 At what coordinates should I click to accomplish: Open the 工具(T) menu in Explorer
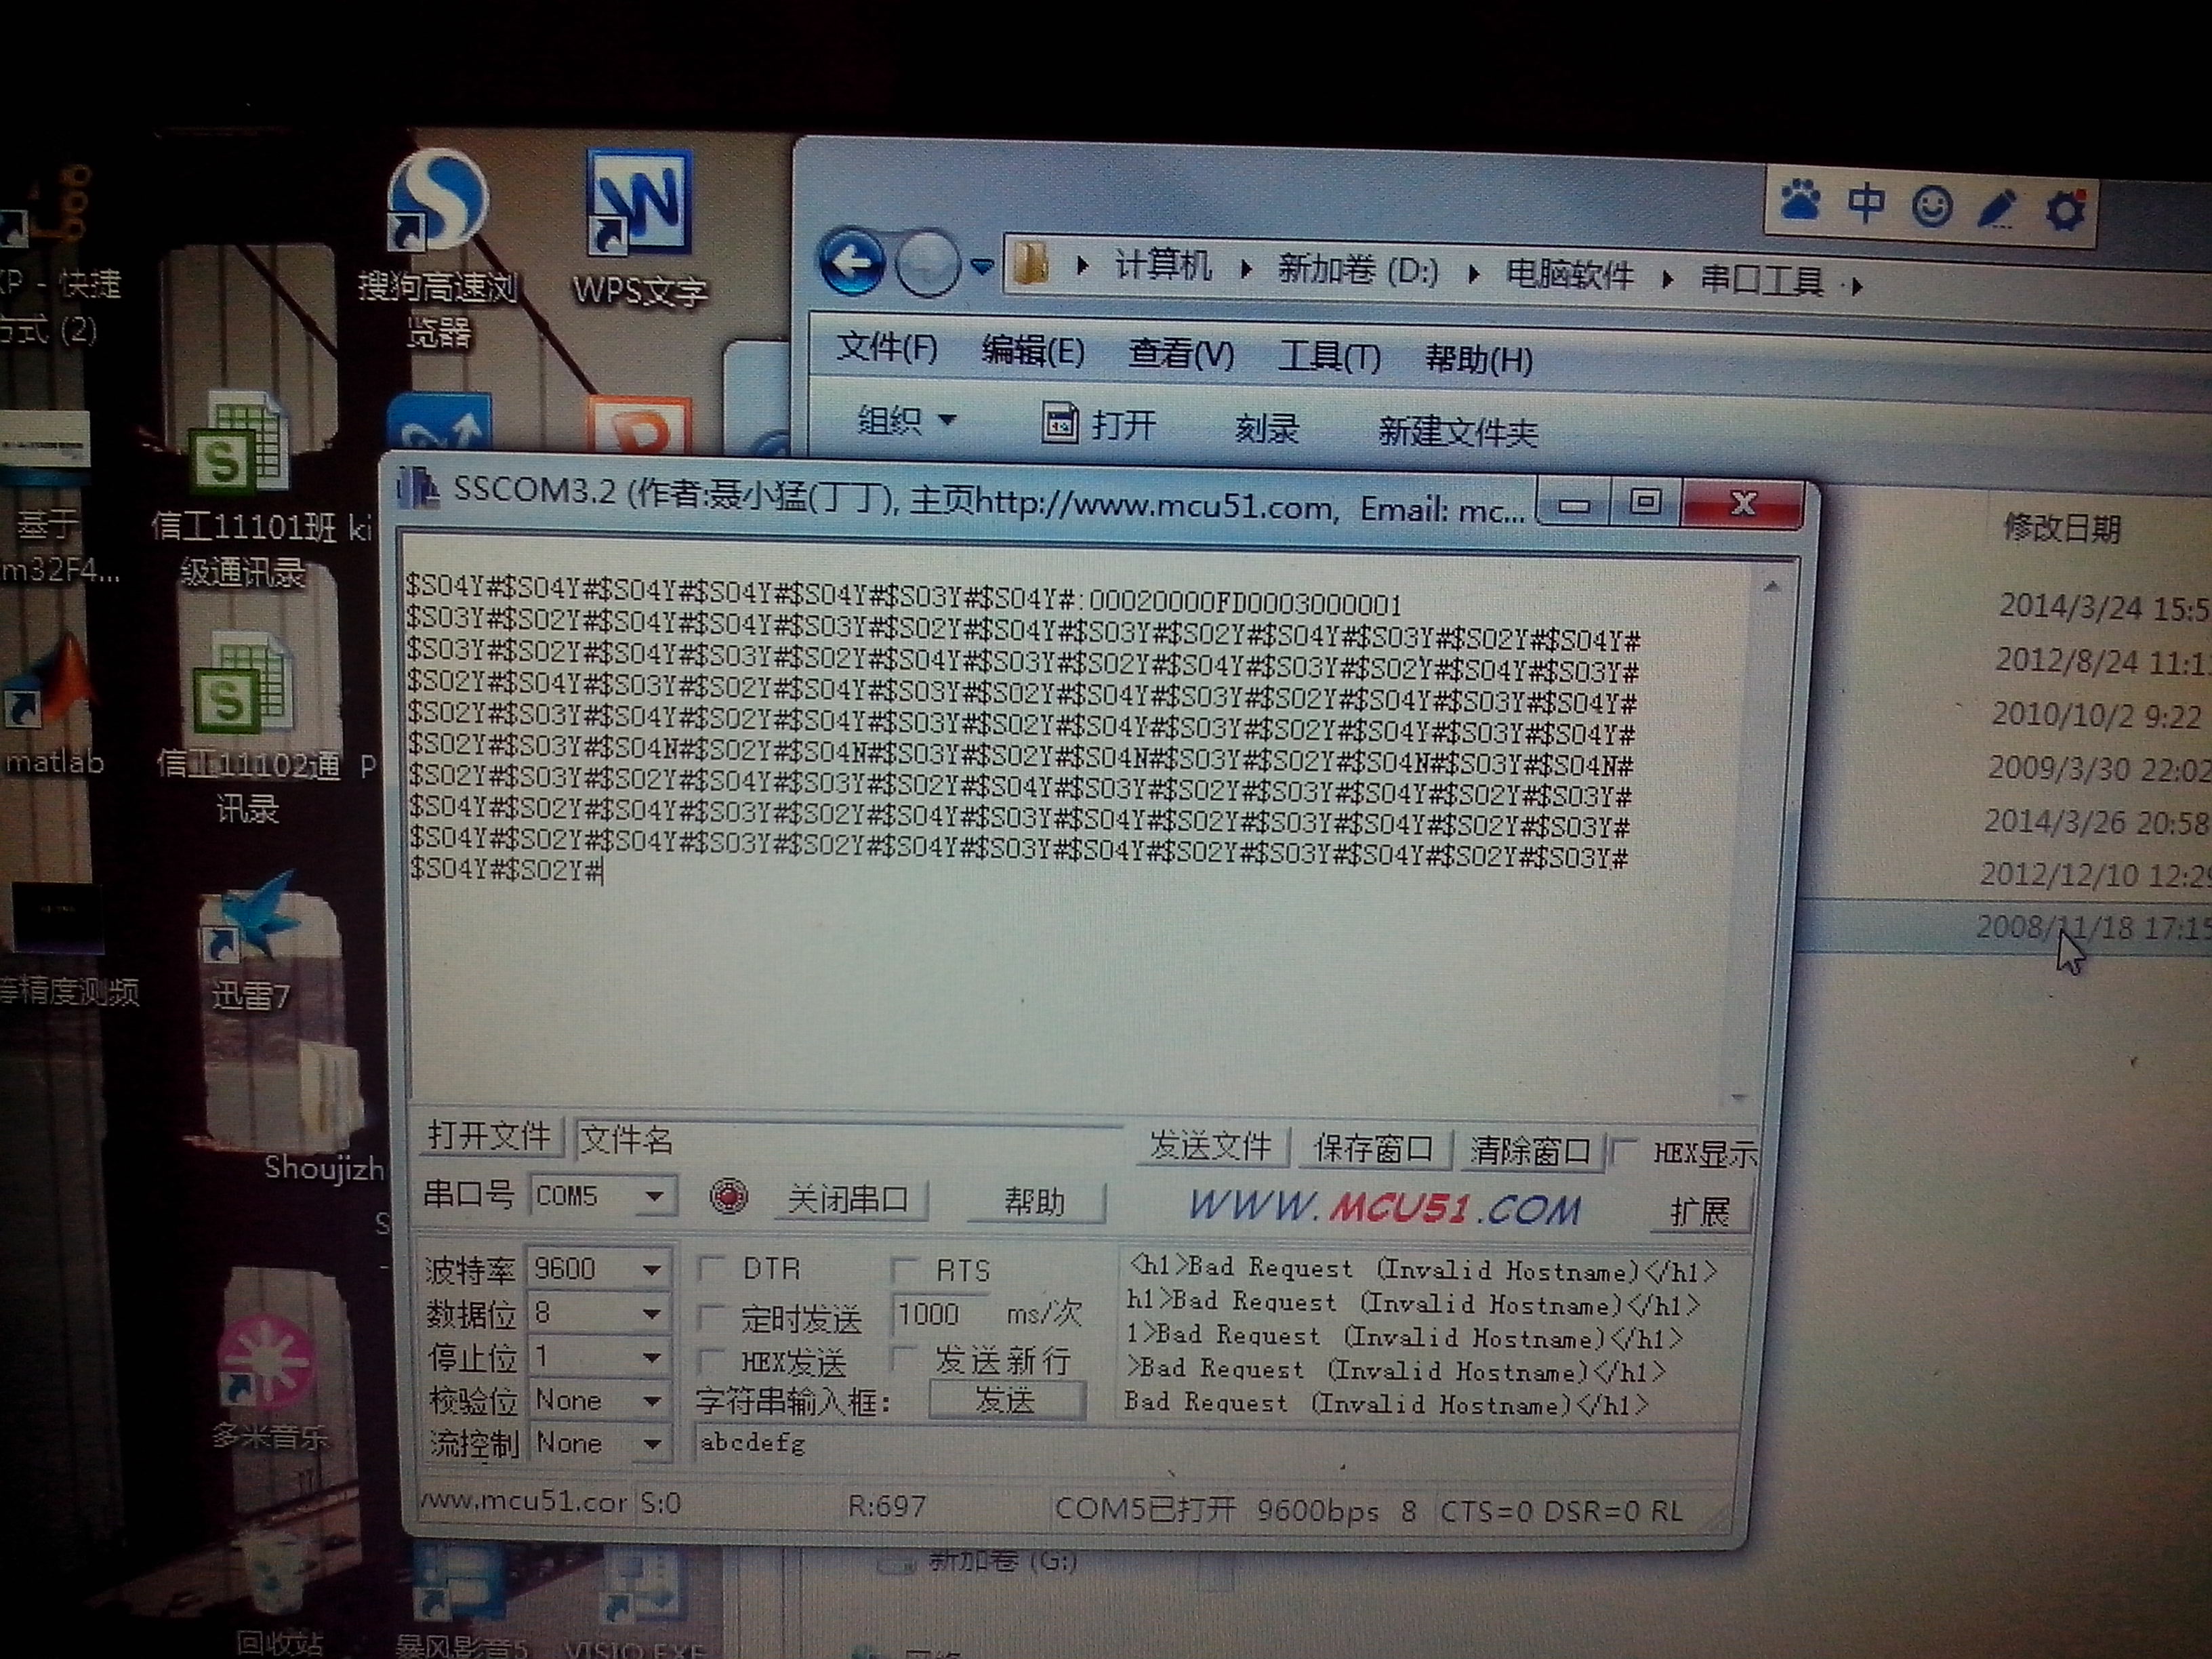click(1329, 356)
